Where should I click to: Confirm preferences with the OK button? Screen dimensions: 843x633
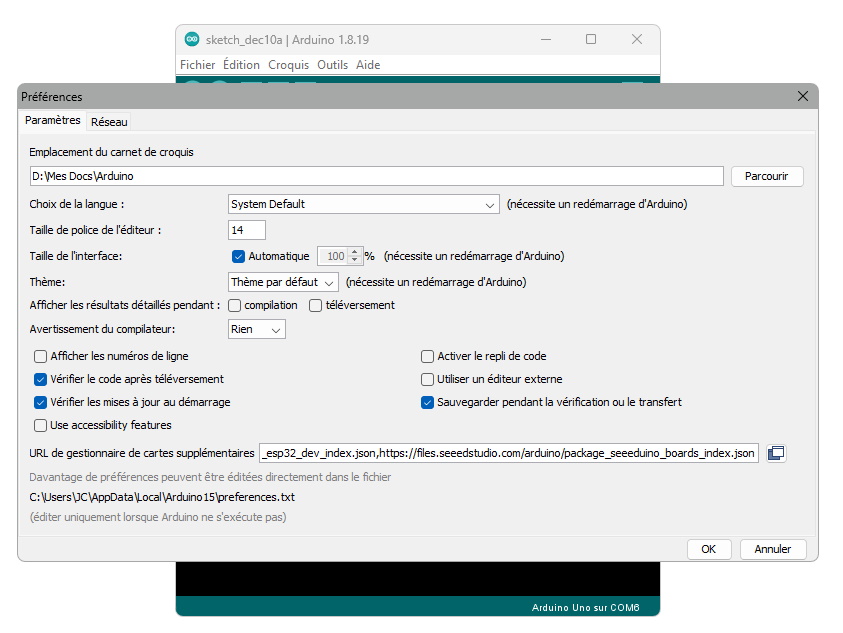tap(709, 549)
